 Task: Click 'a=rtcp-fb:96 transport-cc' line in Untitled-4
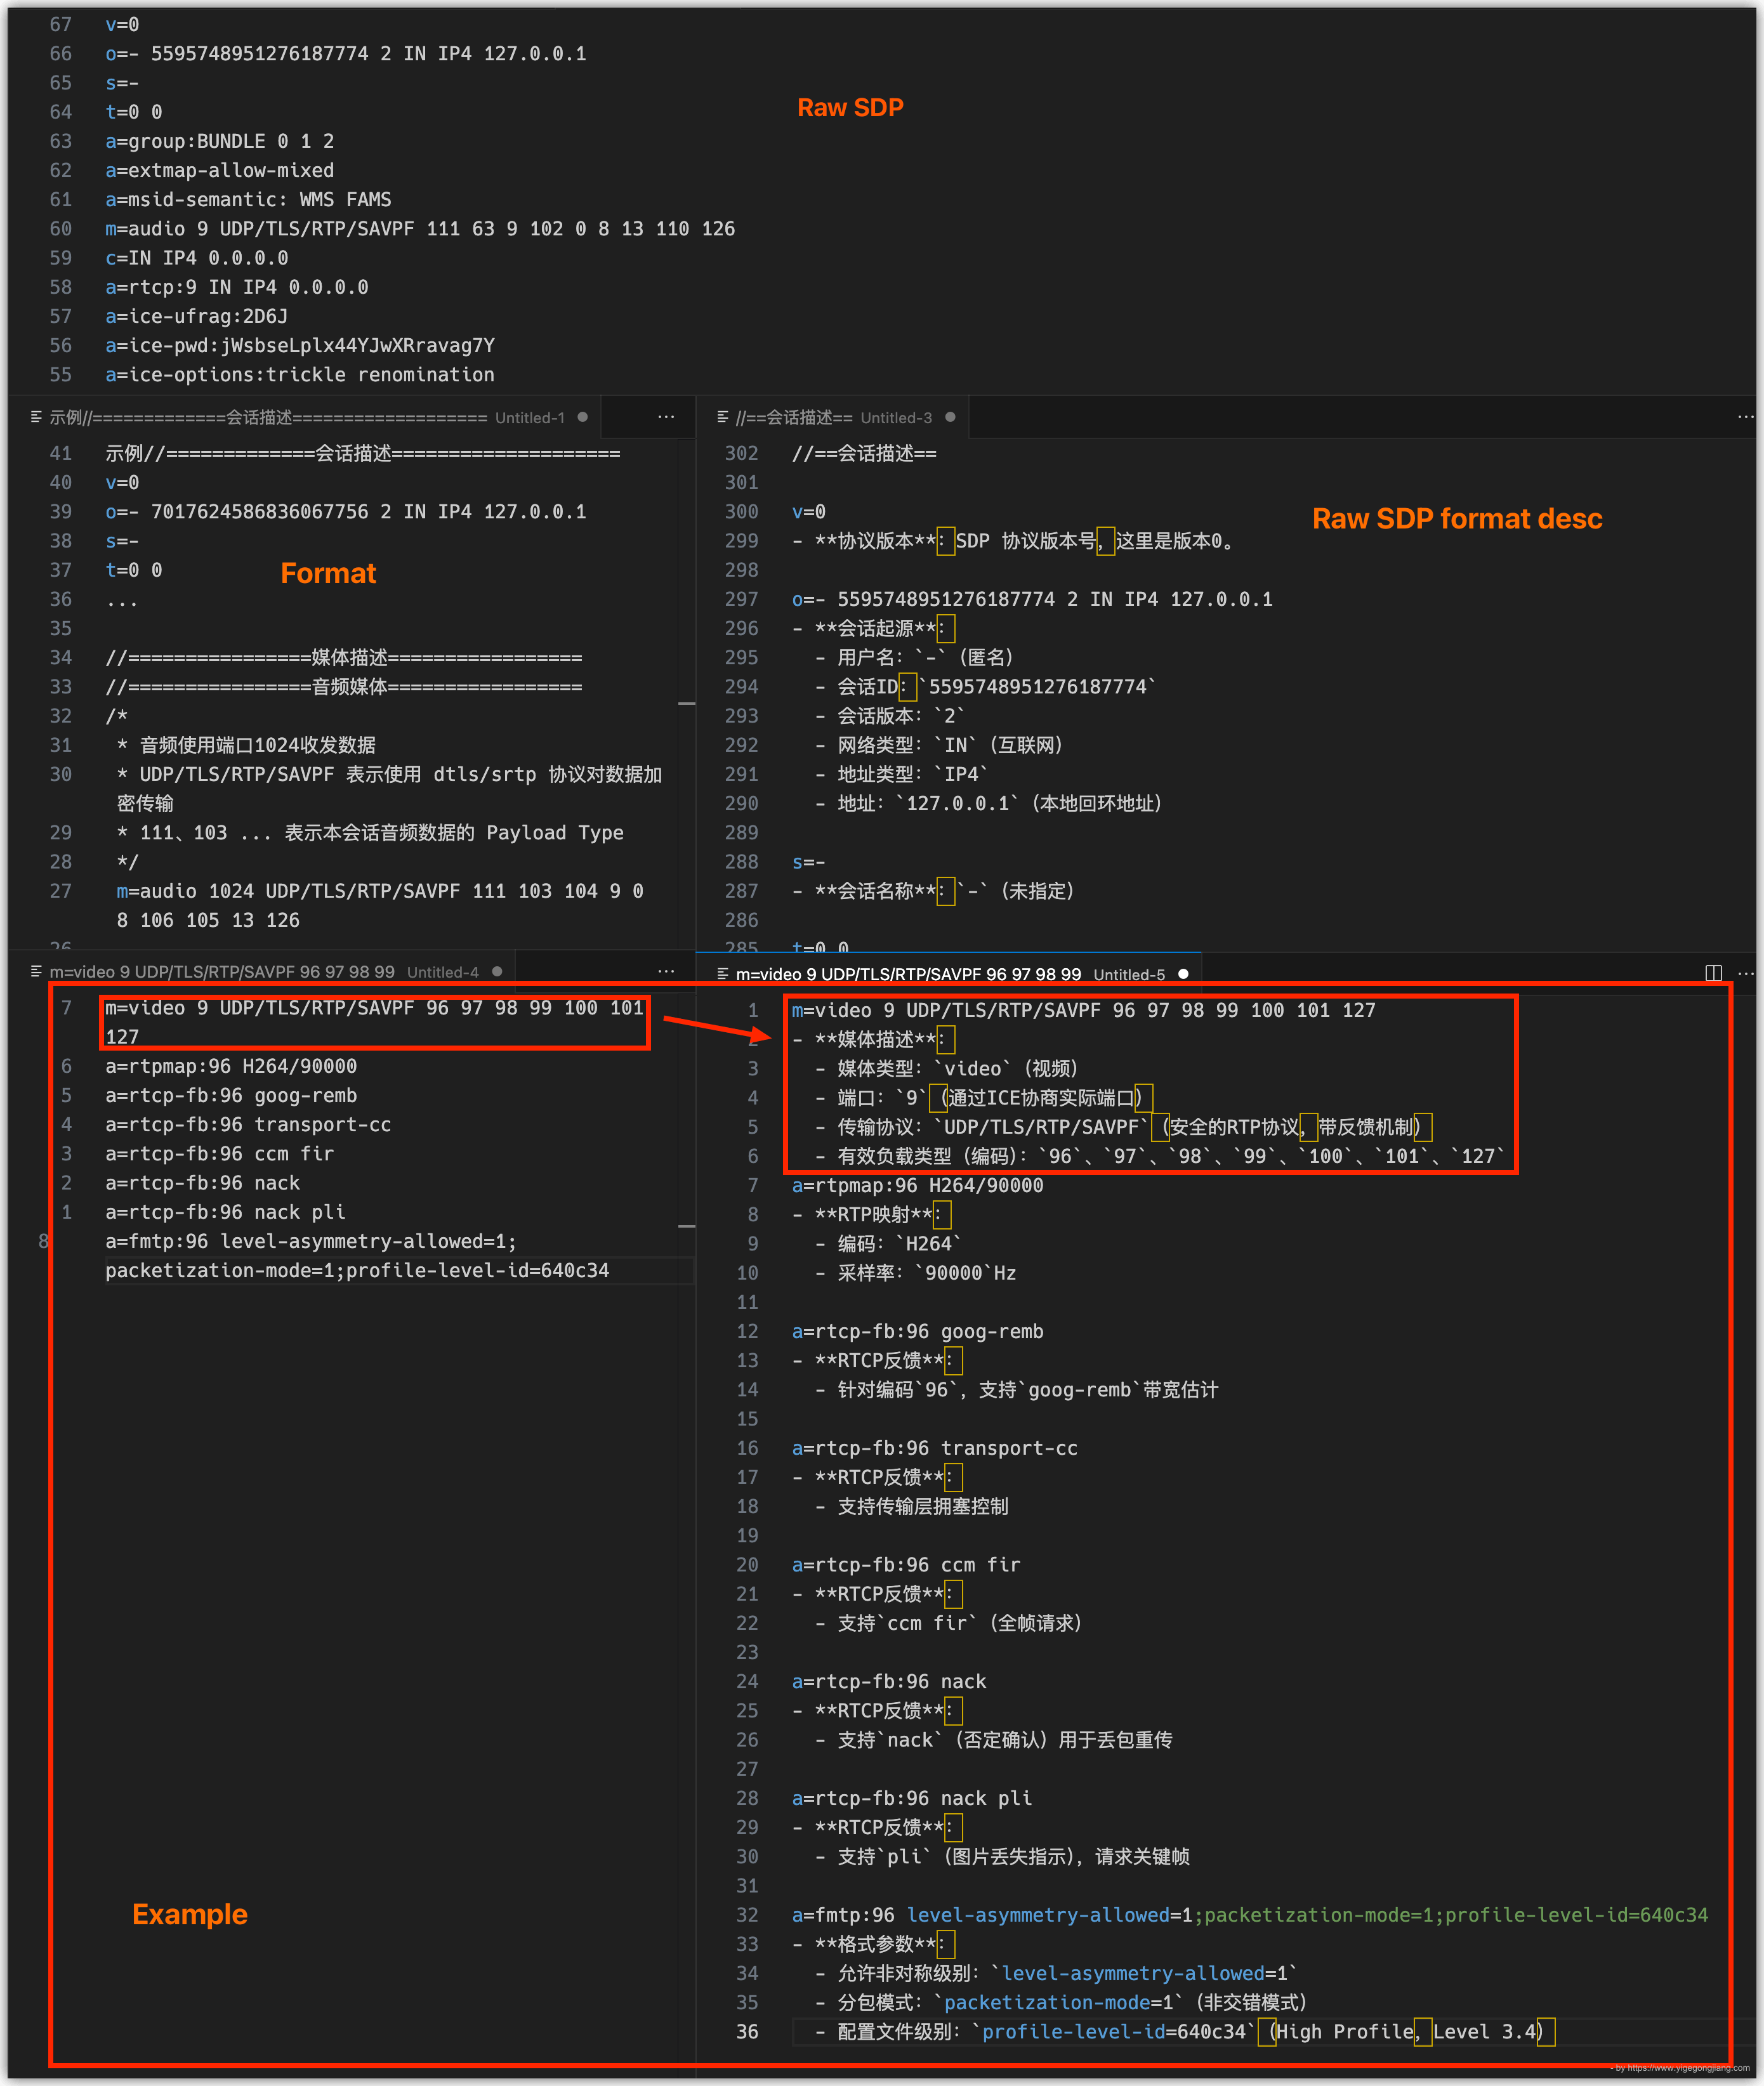coord(248,1124)
